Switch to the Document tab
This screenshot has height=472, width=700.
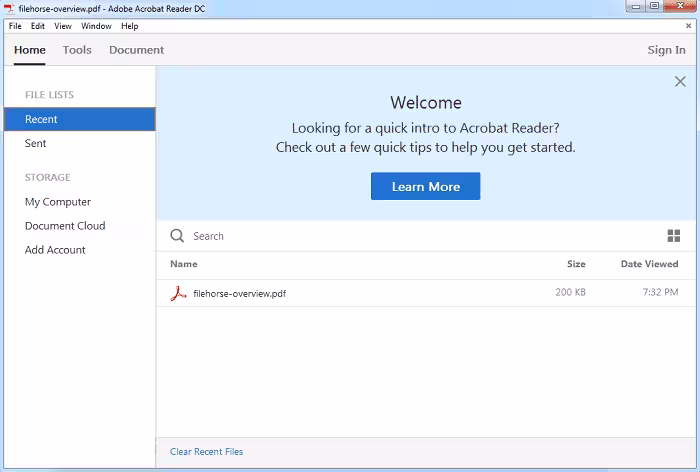[x=137, y=50]
